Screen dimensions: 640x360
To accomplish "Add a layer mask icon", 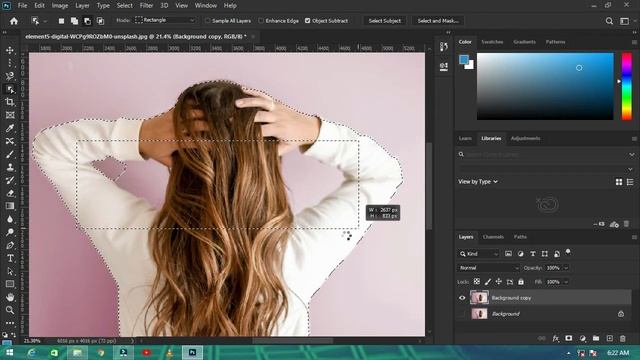I will tap(569, 338).
